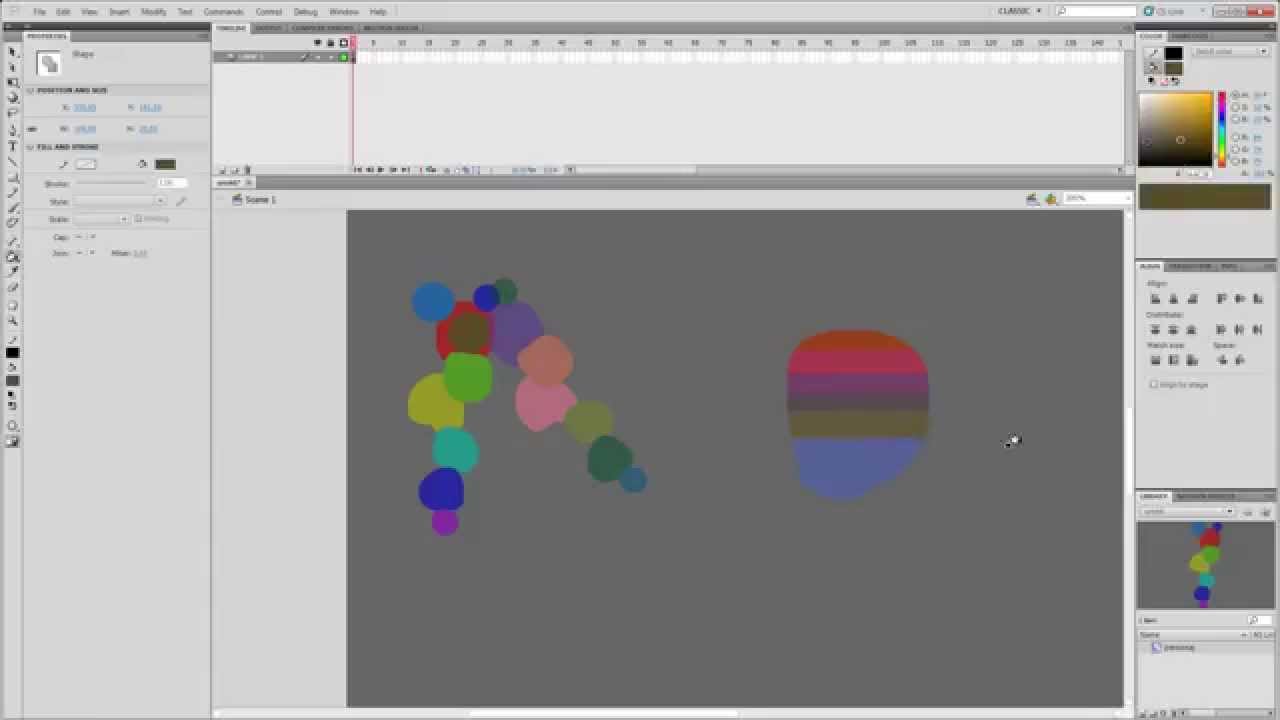Click the lock-all-layers icon in timeline header

pos(331,43)
